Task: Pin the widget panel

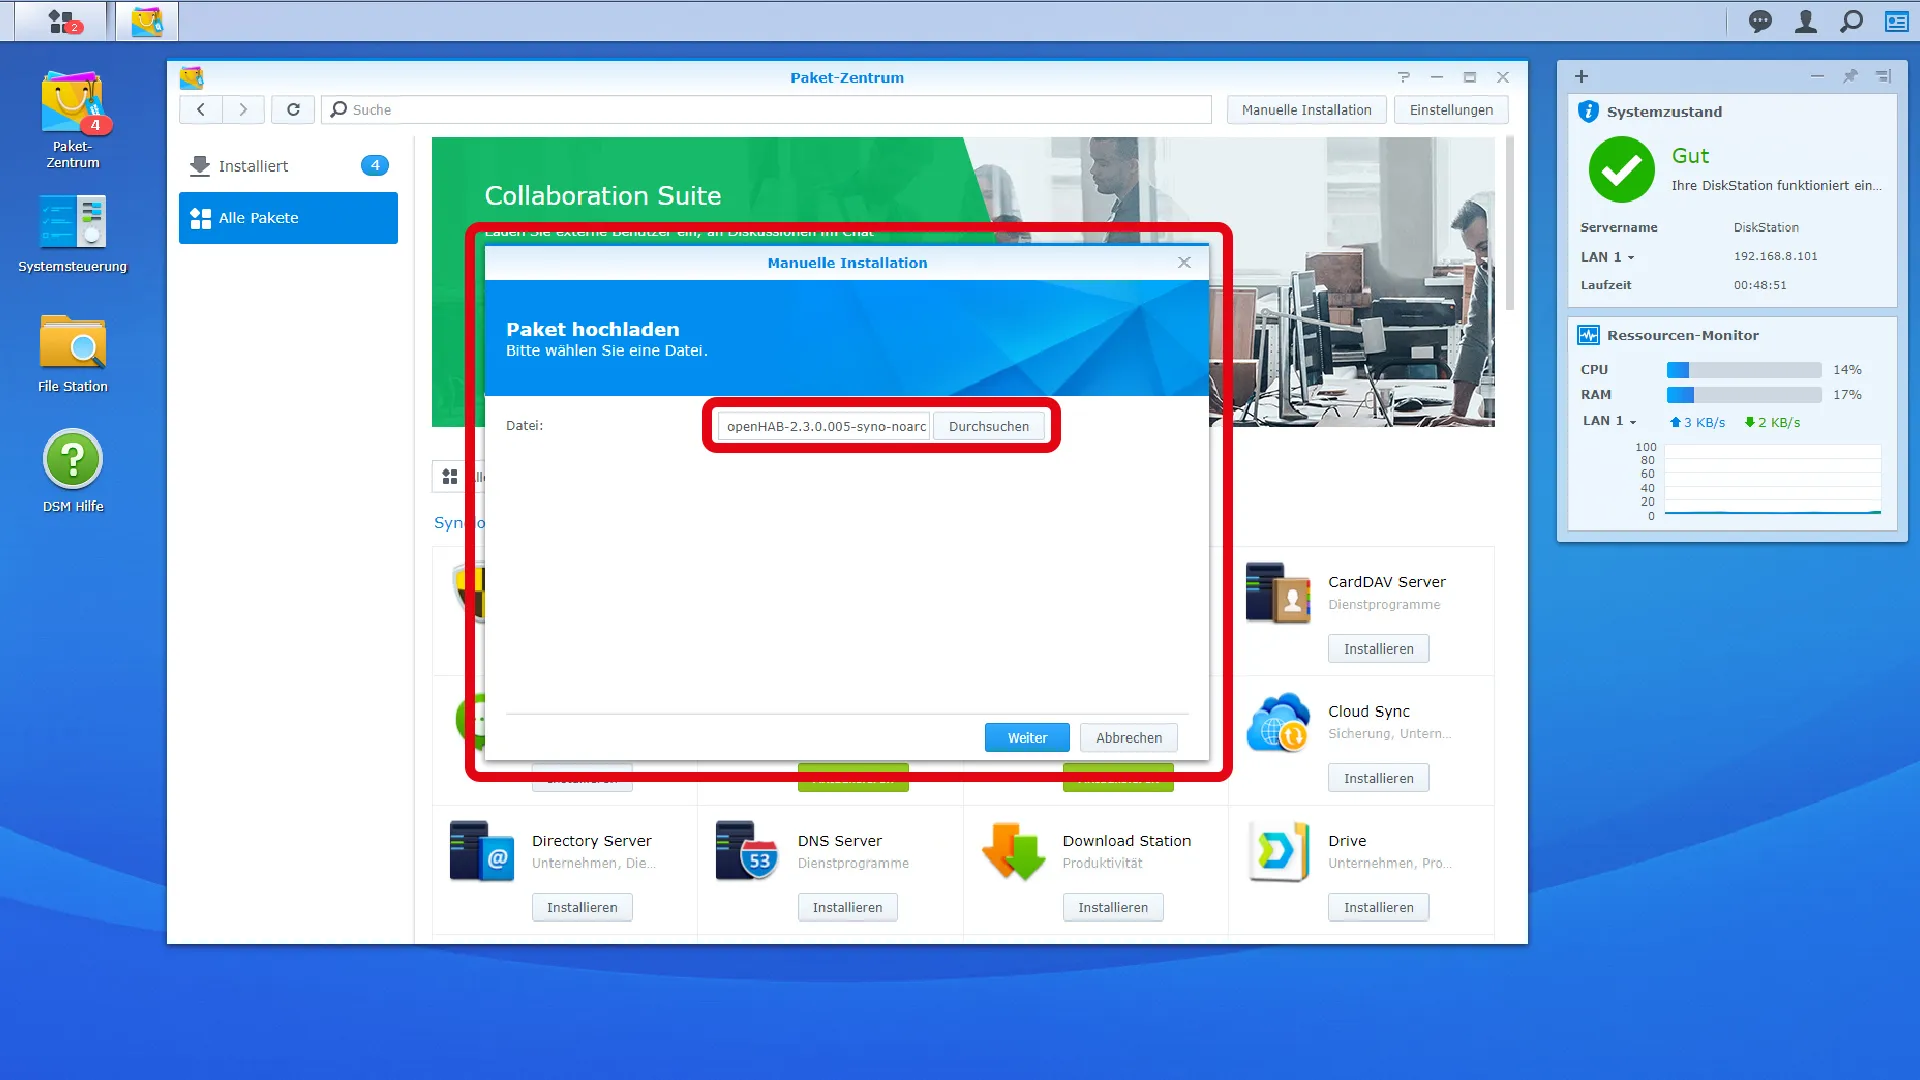Action: tap(1850, 76)
